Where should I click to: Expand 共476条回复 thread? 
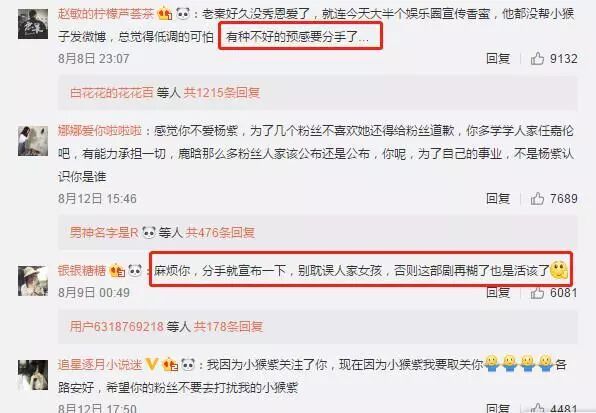[220, 232]
